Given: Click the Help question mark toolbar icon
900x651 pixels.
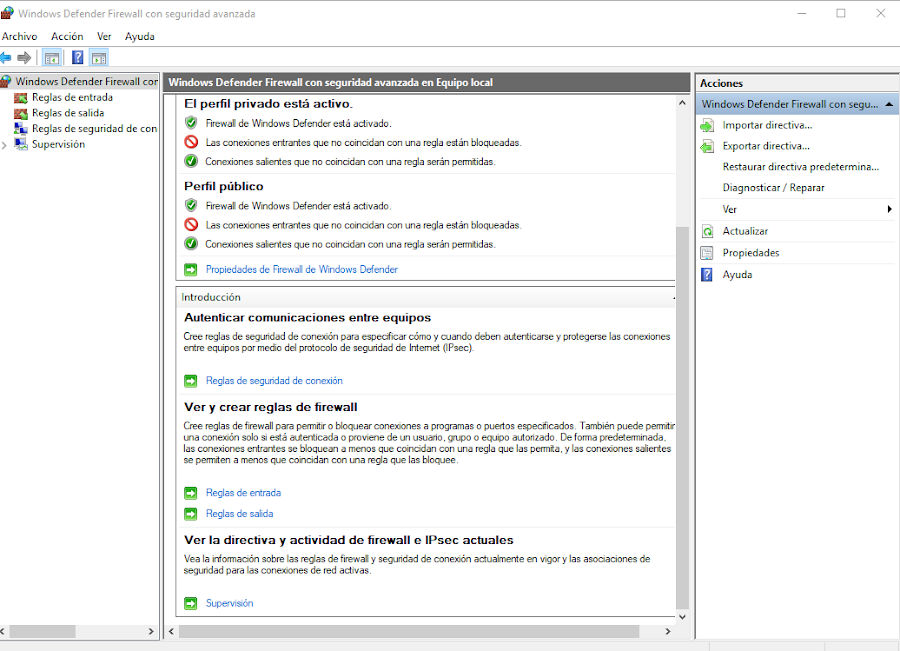Looking at the screenshot, I should click(77, 57).
